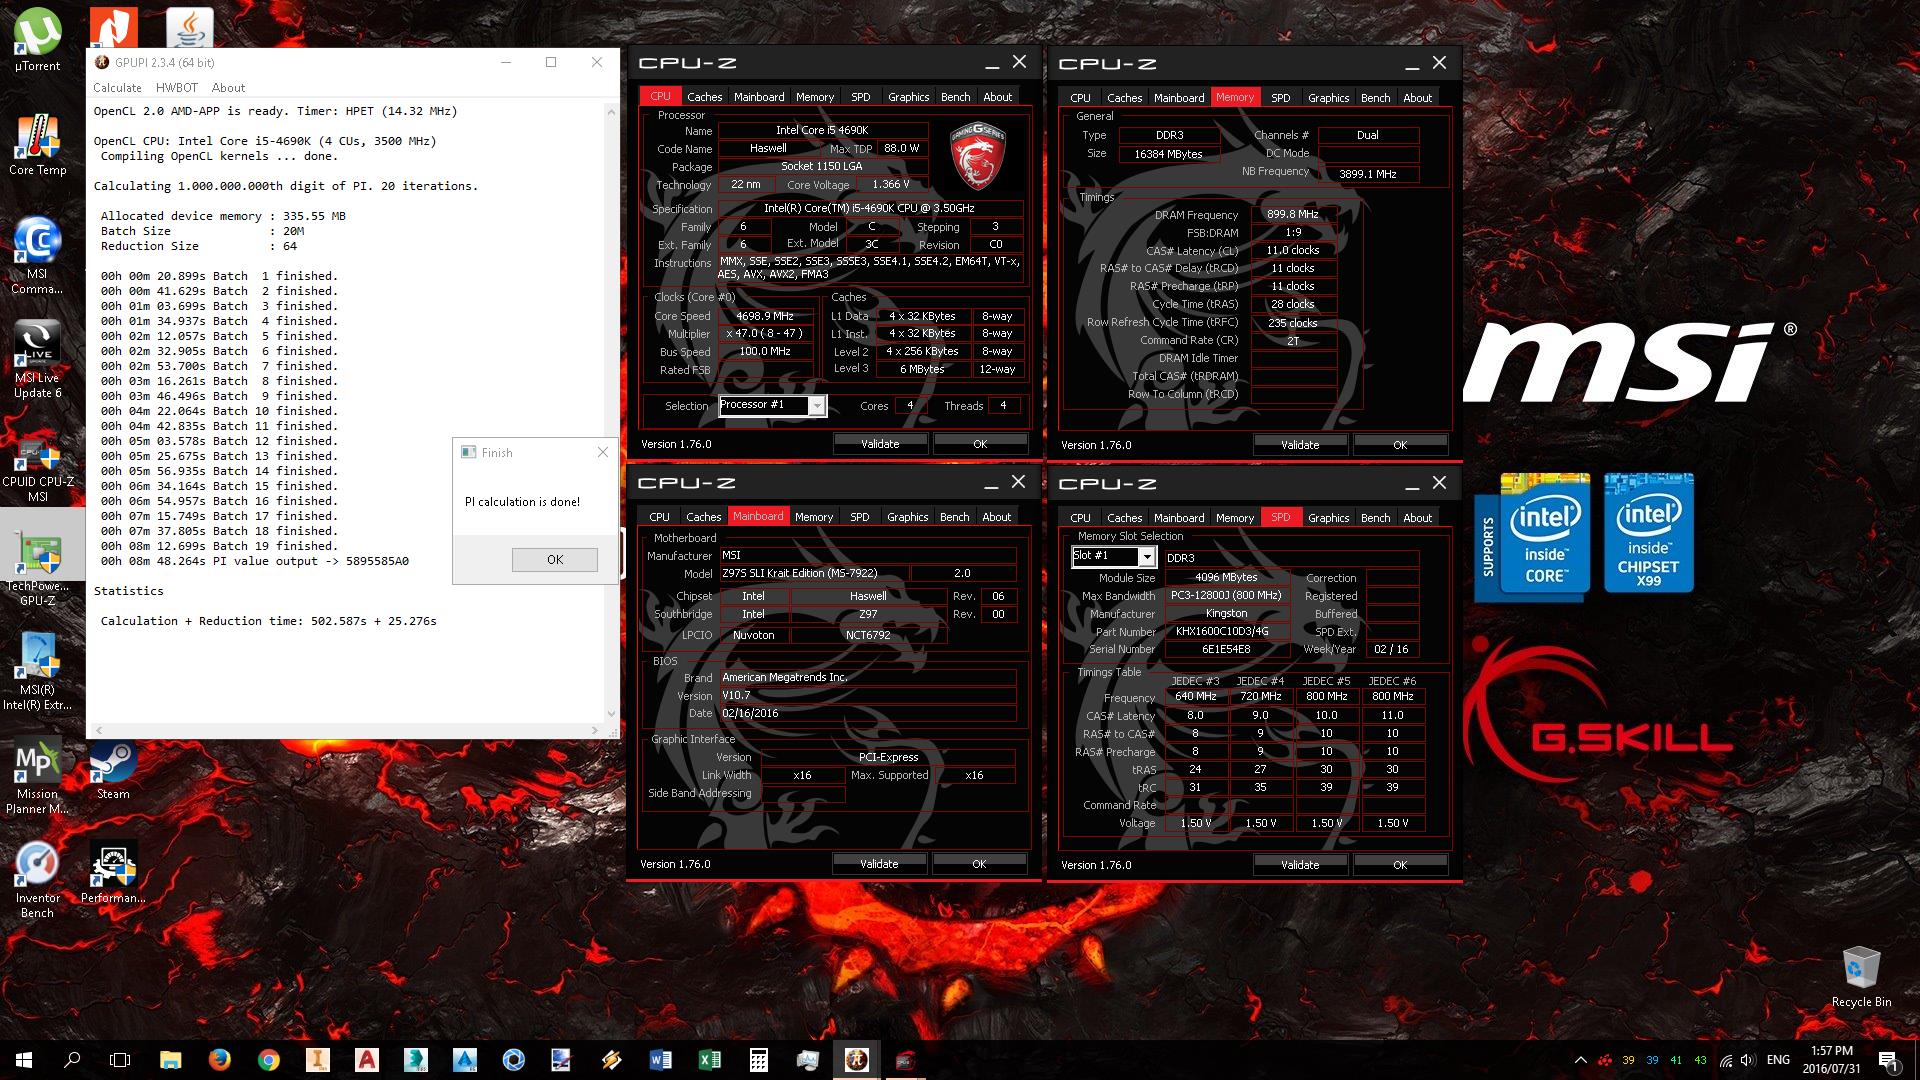Open the MSI Live Update 6 desktop icon
The image size is (1920, 1080).
pyautogui.click(x=37, y=360)
